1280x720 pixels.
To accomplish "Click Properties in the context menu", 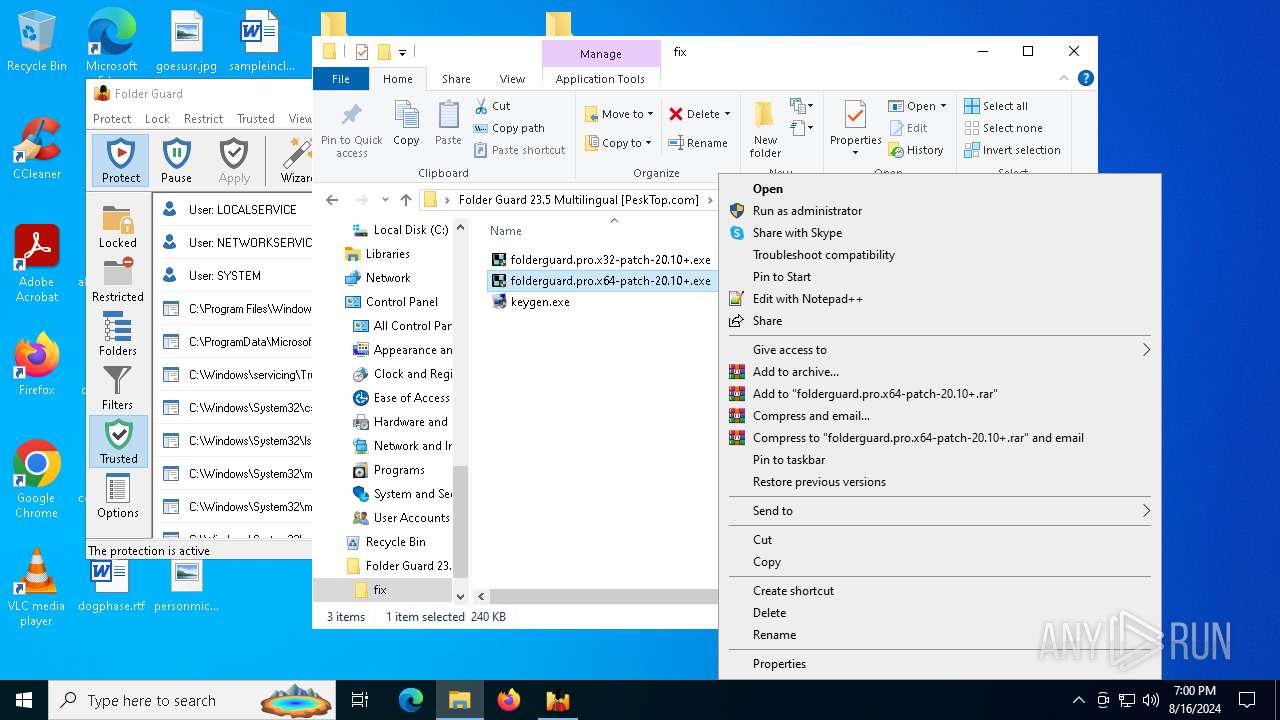I will click(x=779, y=664).
